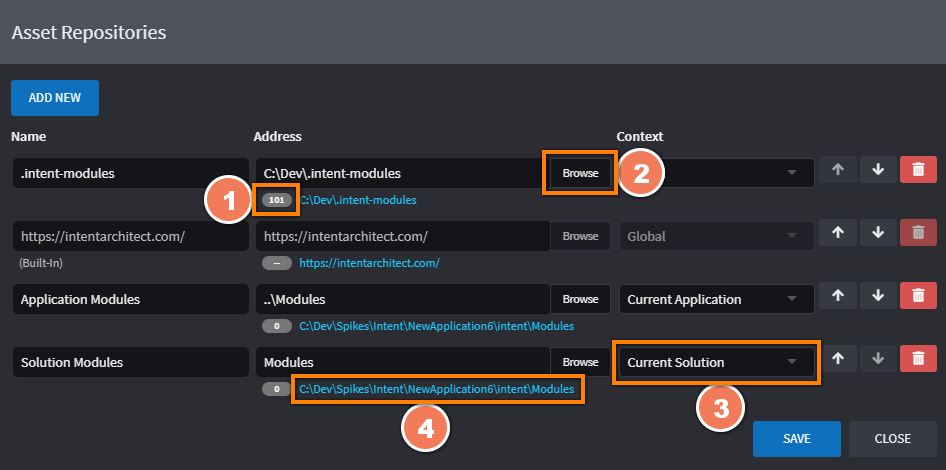Move Solution Modules repository up

click(x=837, y=361)
